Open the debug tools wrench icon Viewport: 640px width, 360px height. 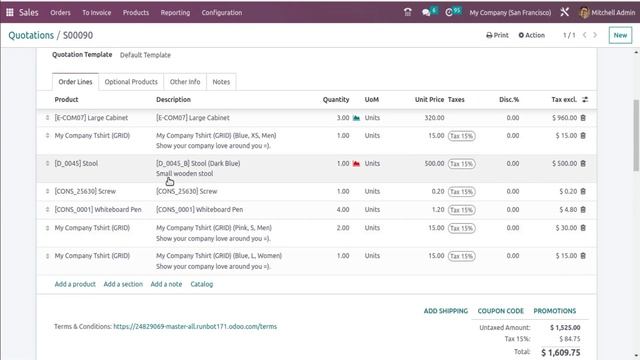[x=564, y=12]
